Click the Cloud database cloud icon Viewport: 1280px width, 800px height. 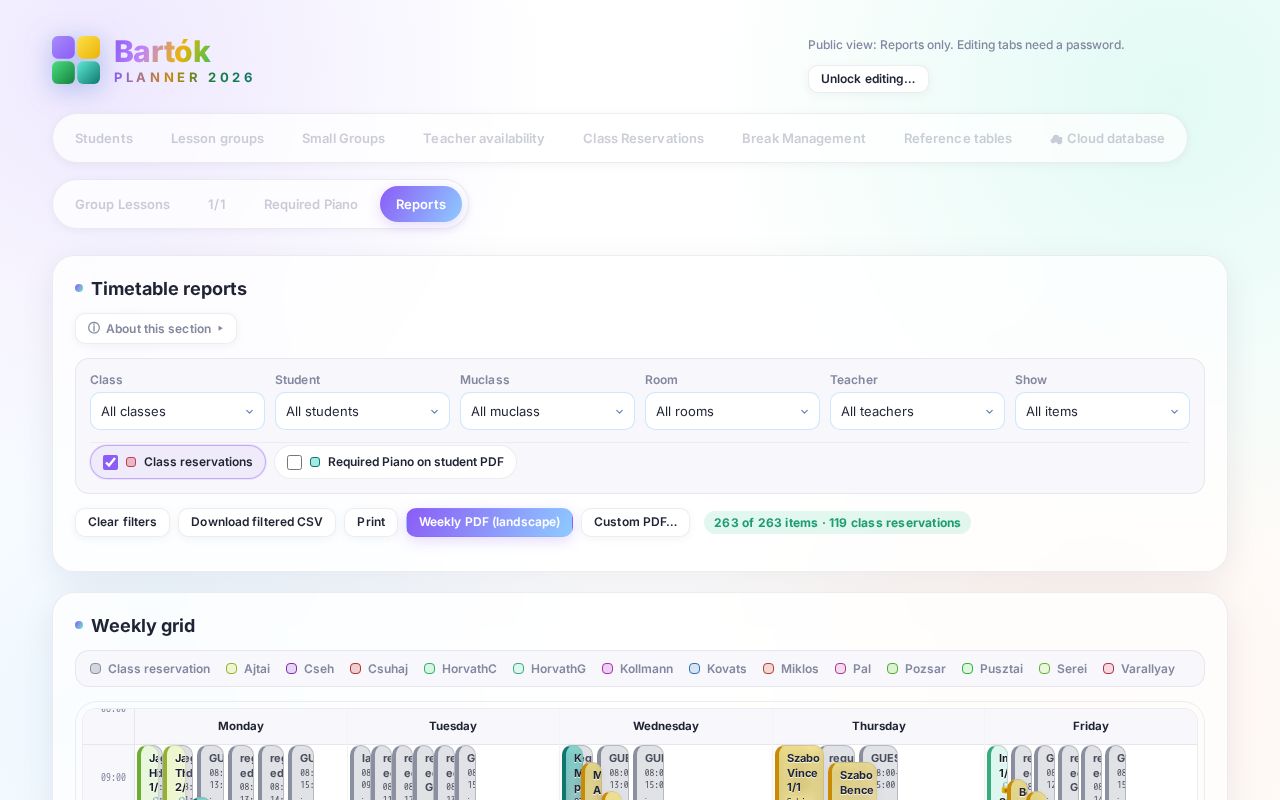[x=1056, y=139]
